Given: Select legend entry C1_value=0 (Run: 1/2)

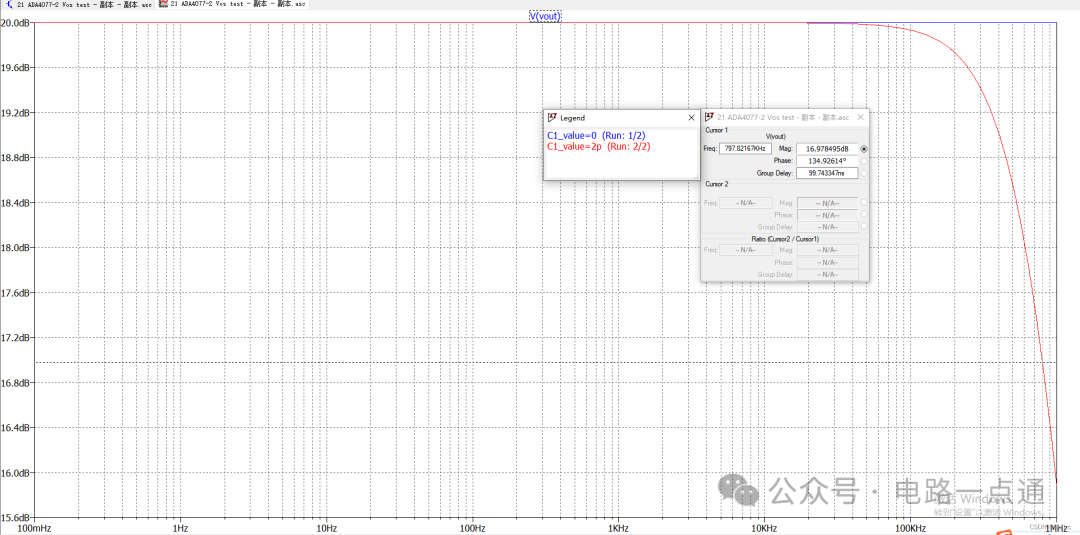Looking at the screenshot, I should tap(596, 136).
